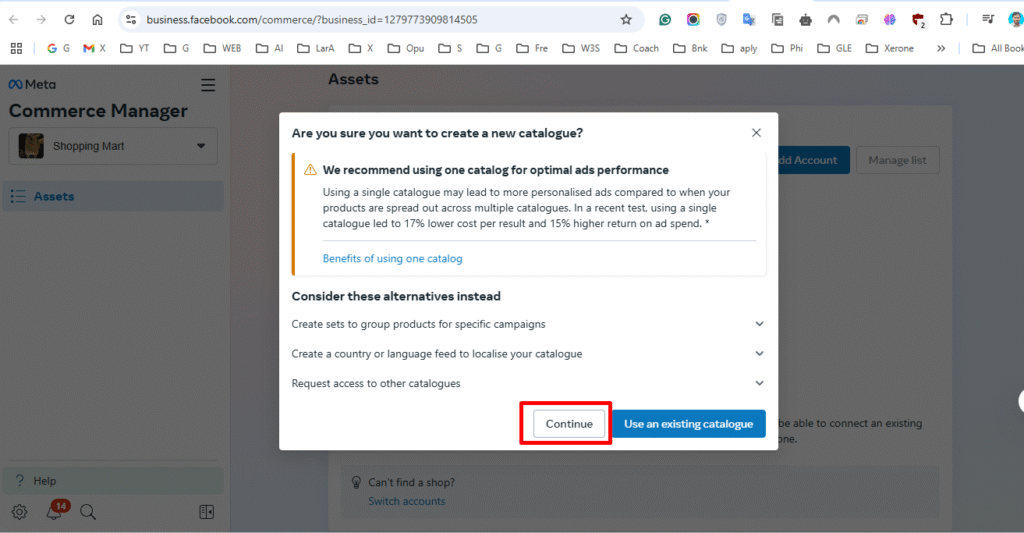Open Help in the sidebar
Image resolution: width=1024 pixels, height=533 pixels.
click(x=113, y=481)
